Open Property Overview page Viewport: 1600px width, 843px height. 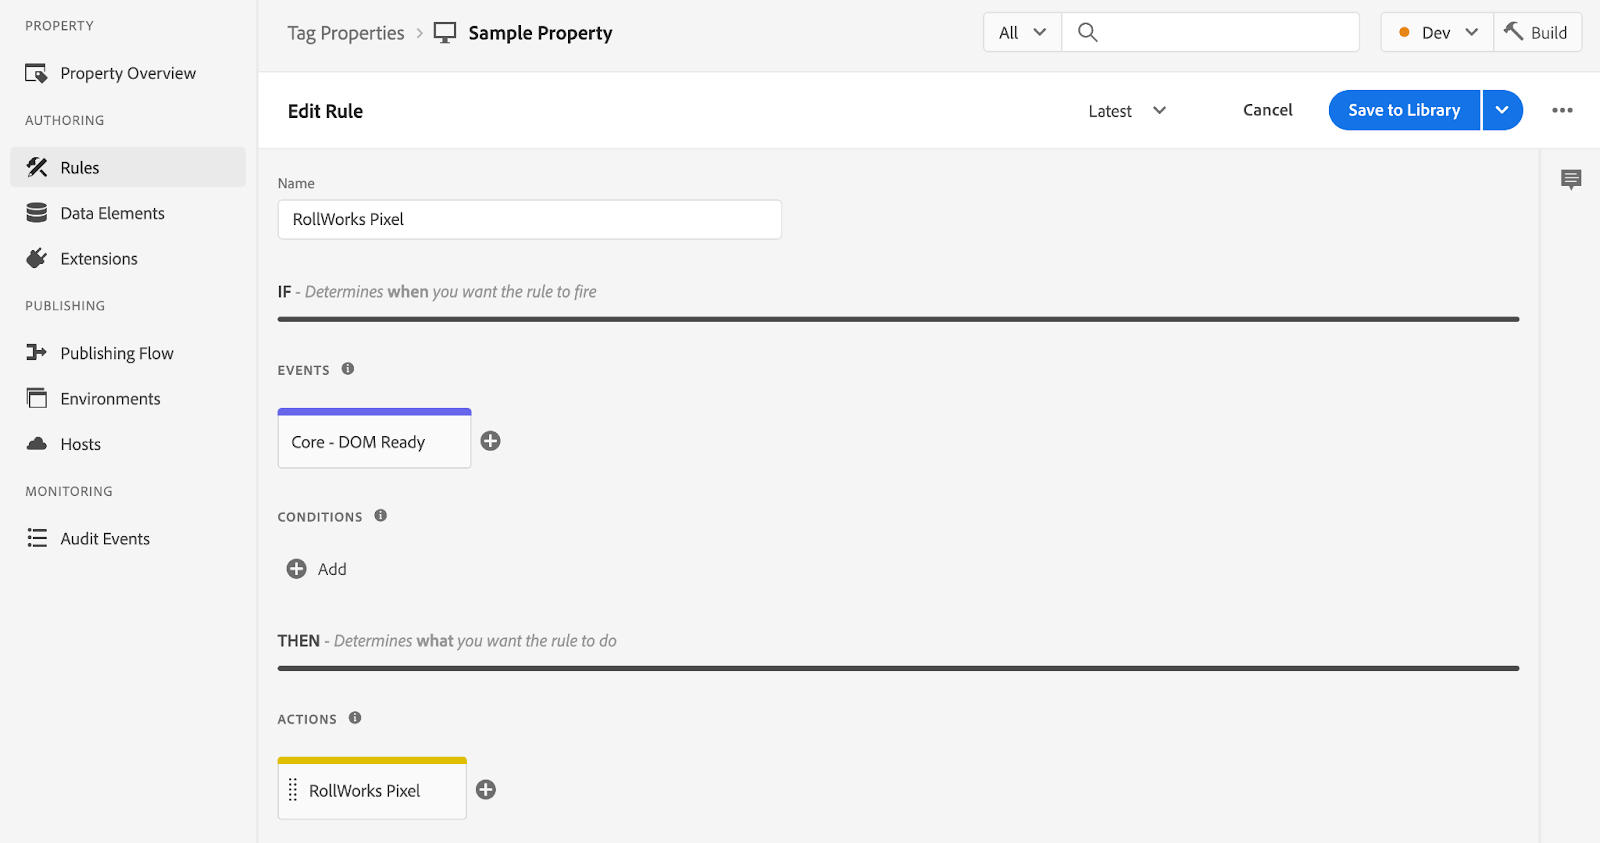128,73
